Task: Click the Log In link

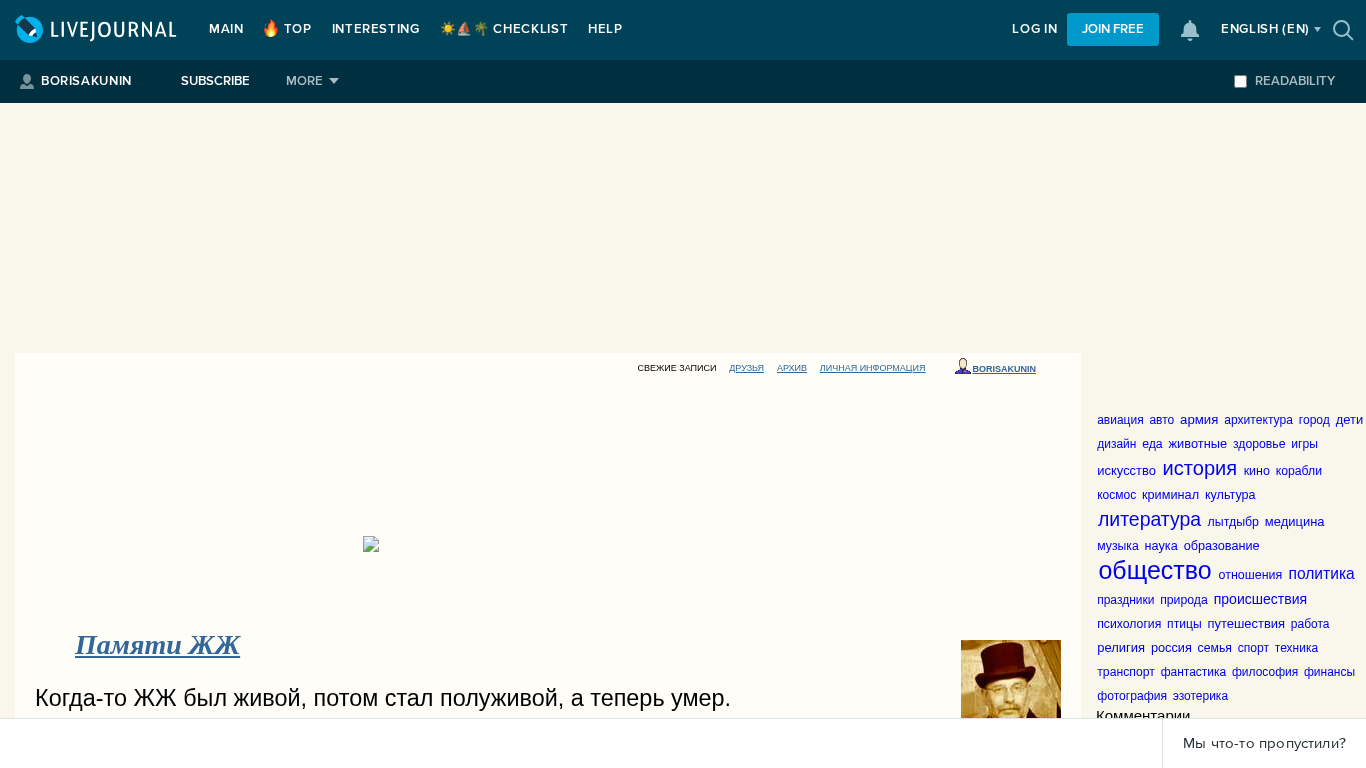Action: [1034, 30]
